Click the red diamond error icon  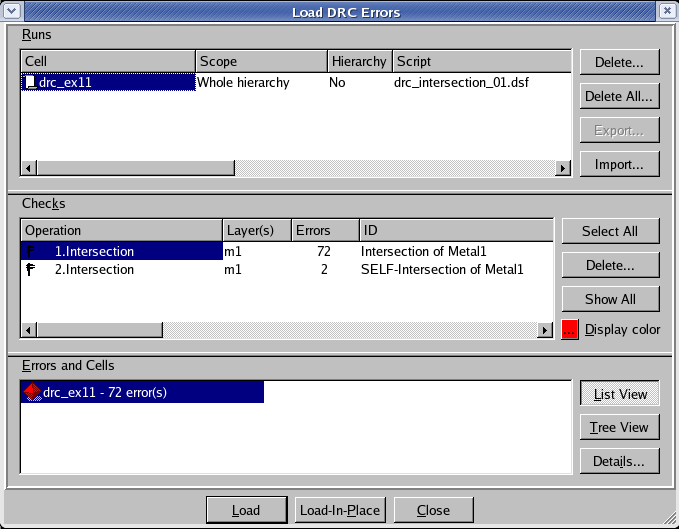point(31,392)
